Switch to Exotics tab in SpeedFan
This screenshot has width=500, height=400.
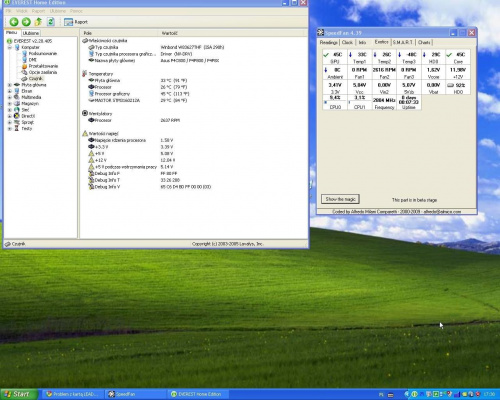pyautogui.click(x=381, y=42)
